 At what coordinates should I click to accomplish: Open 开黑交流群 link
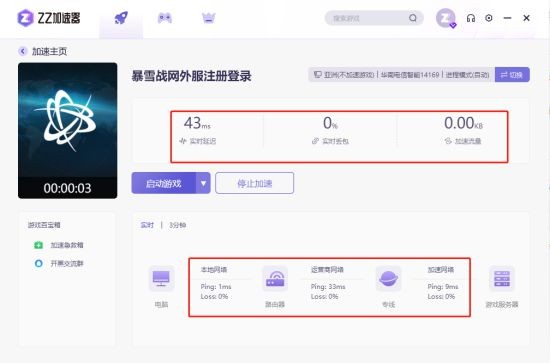click(x=67, y=263)
